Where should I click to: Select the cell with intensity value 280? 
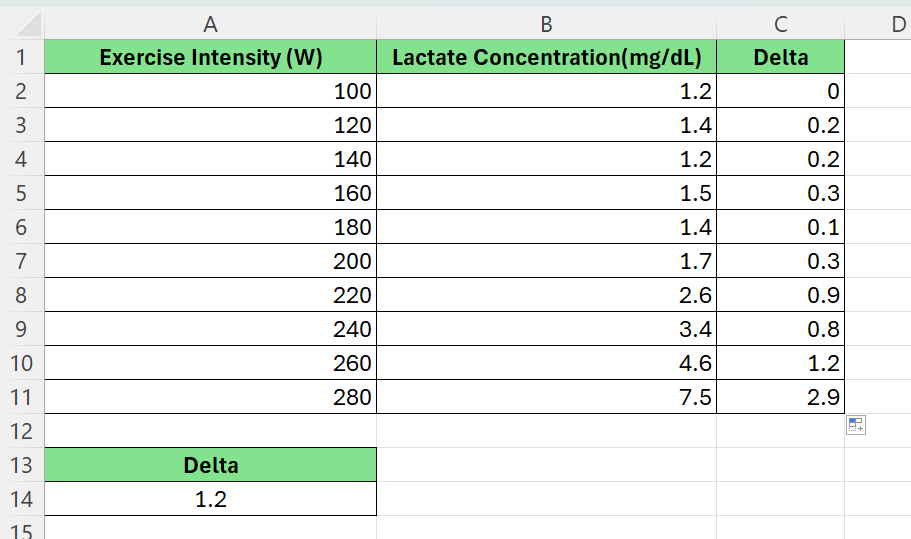[x=210, y=397]
